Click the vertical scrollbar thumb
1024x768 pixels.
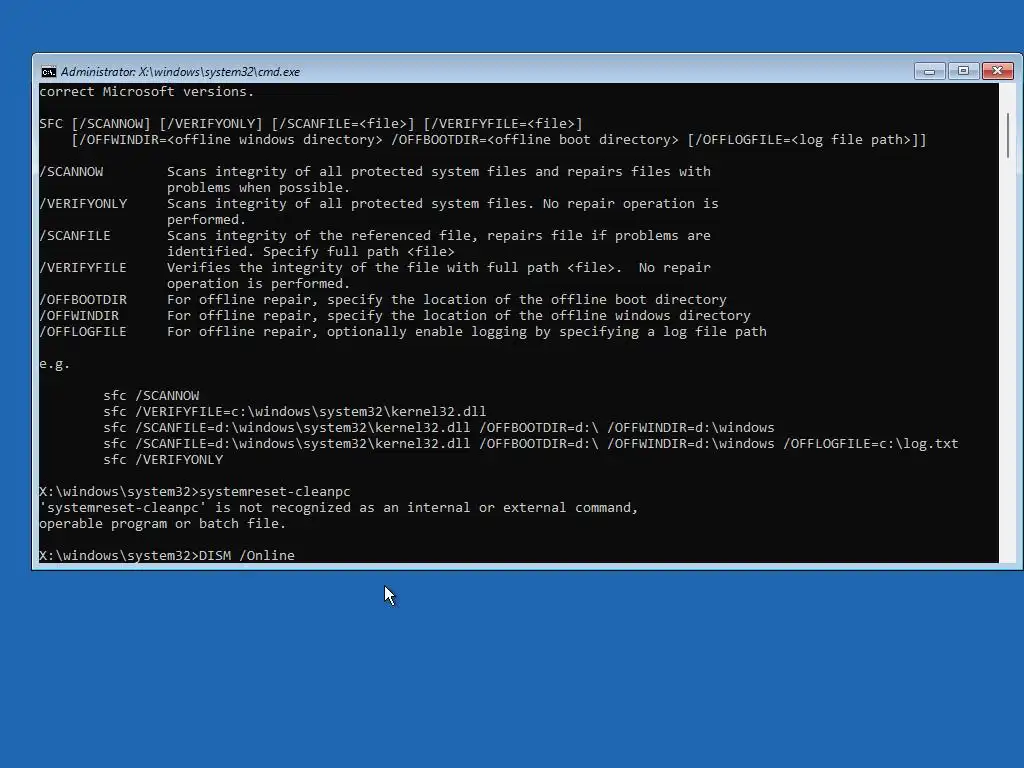[1008, 135]
